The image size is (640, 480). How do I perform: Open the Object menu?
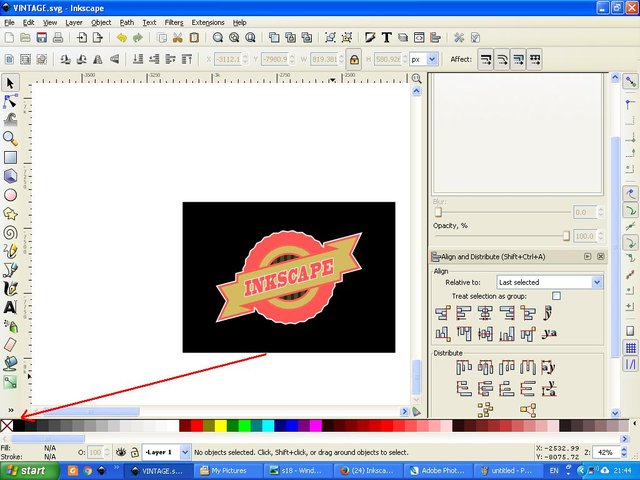(101, 22)
